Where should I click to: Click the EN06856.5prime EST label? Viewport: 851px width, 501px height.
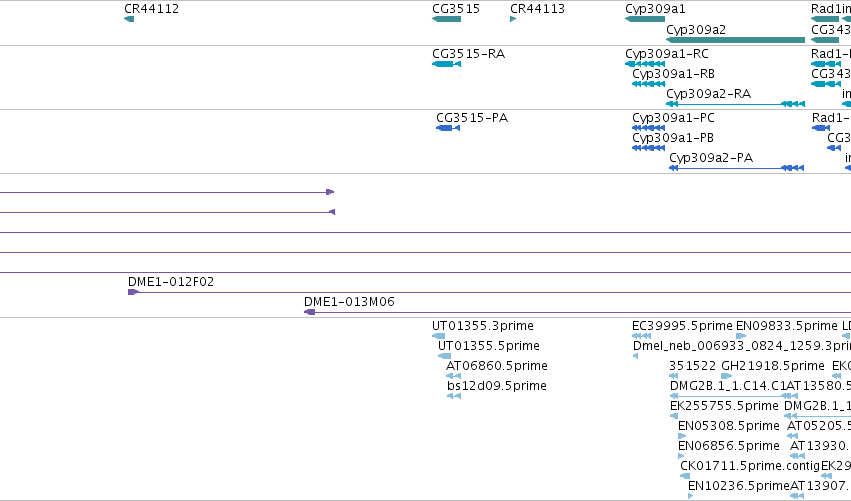(x=729, y=446)
